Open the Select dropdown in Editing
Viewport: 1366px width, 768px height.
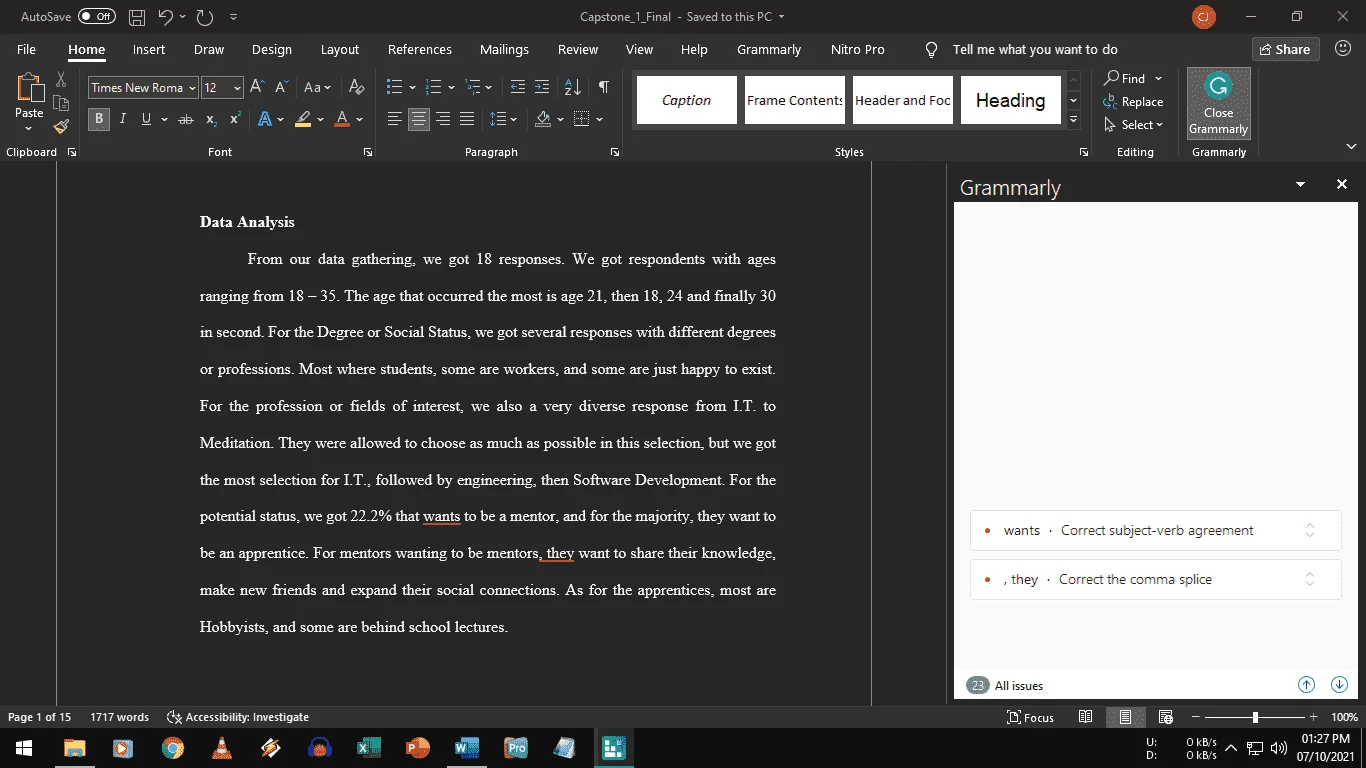pyautogui.click(x=1134, y=125)
